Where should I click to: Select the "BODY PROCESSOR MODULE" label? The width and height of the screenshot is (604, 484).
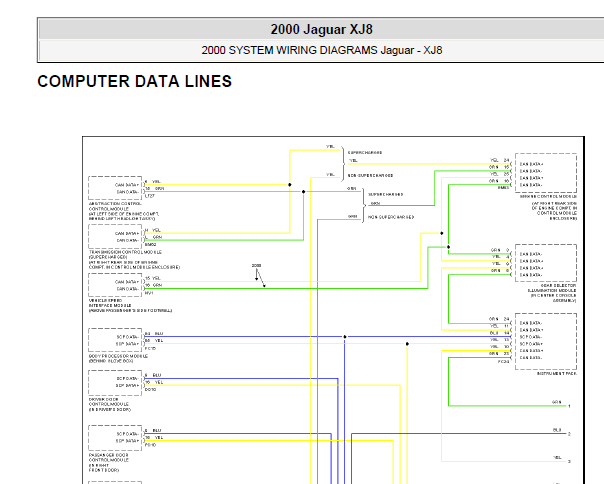tap(118, 356)
